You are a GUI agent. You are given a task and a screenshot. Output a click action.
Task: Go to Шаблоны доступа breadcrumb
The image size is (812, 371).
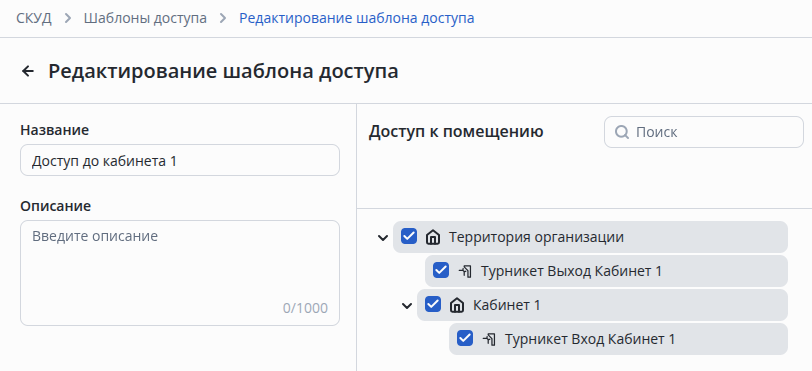[145, 19]
